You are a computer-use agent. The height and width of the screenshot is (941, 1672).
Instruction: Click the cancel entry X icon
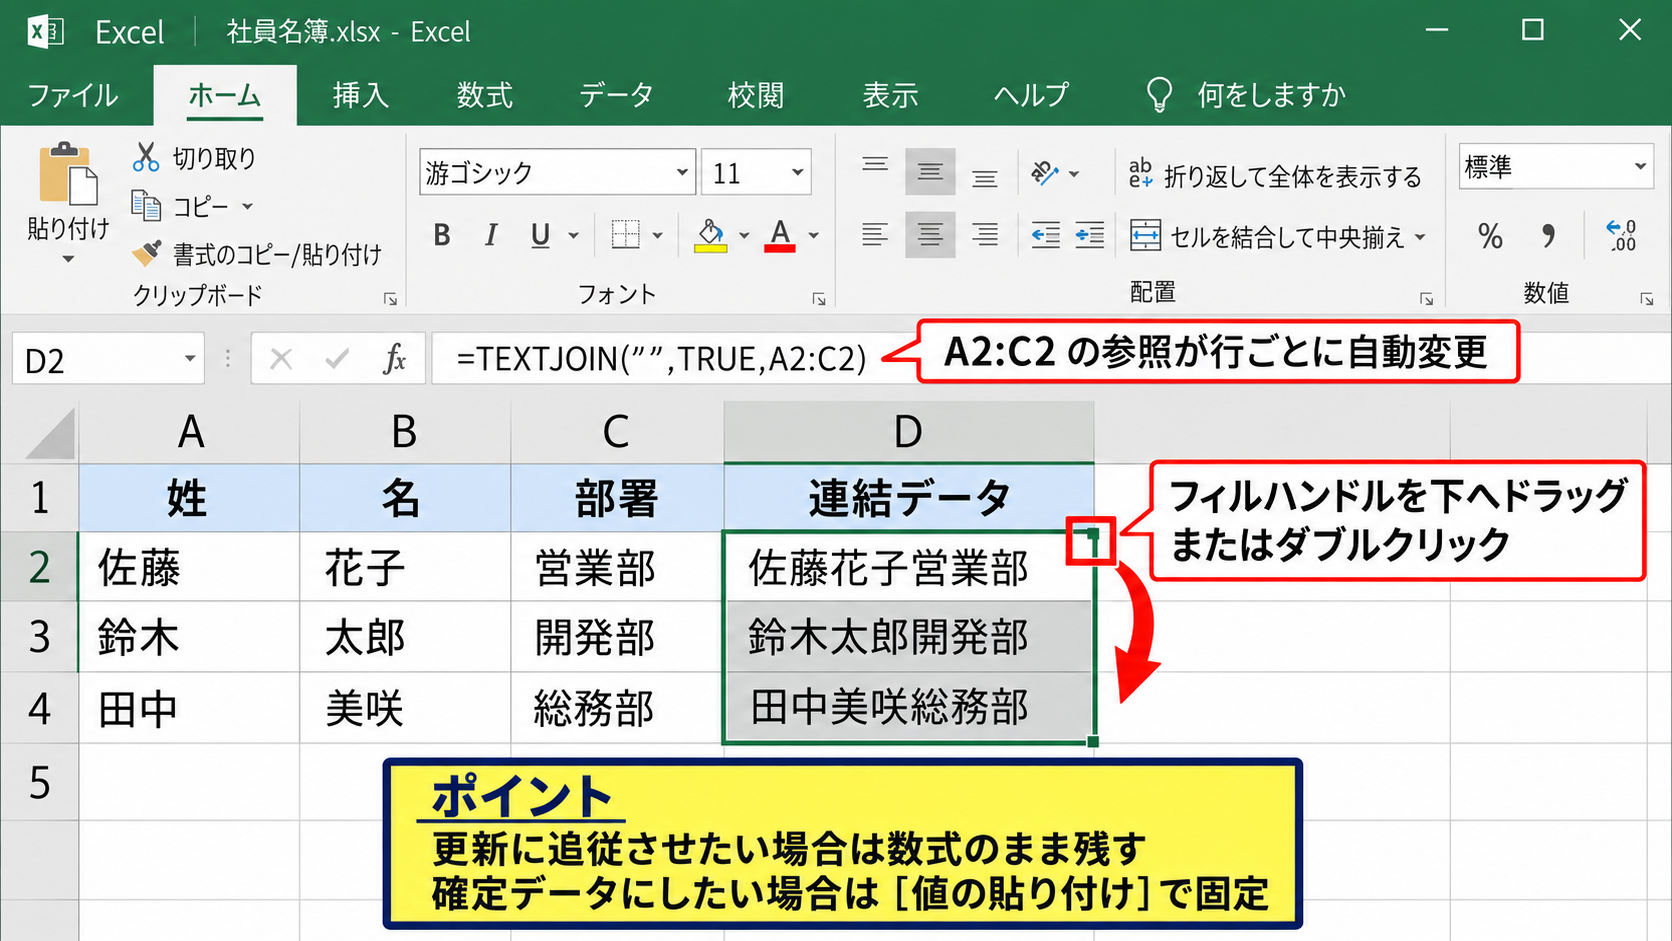pyautogui.click(x=281, y=359)
